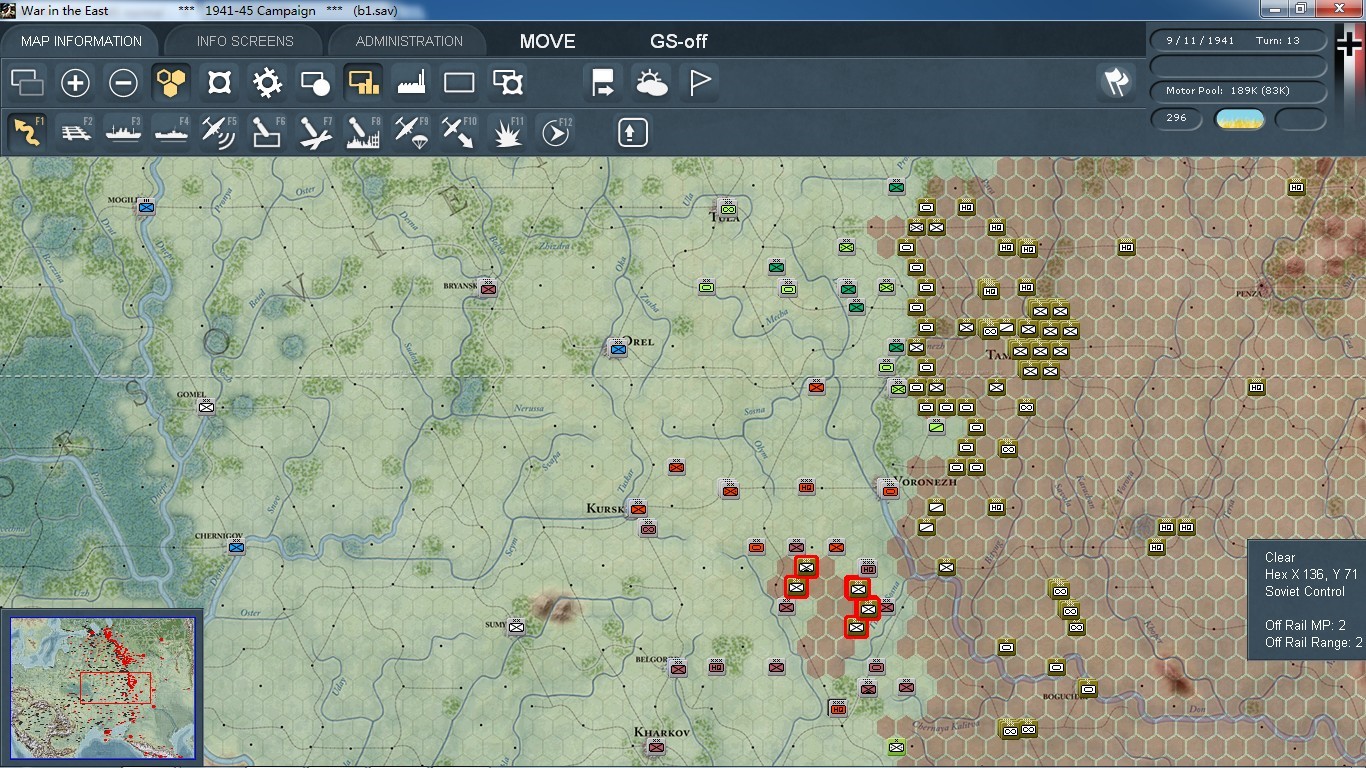The height and width of the screenshot is (768, 1366).
Task: Zoom out the map with the minus icon
Action: pos(123,83)
